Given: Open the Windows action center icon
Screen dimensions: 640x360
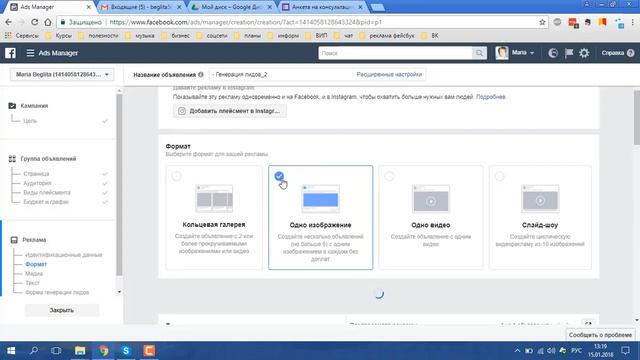Looking at the screenshot, I should point(625,351).
